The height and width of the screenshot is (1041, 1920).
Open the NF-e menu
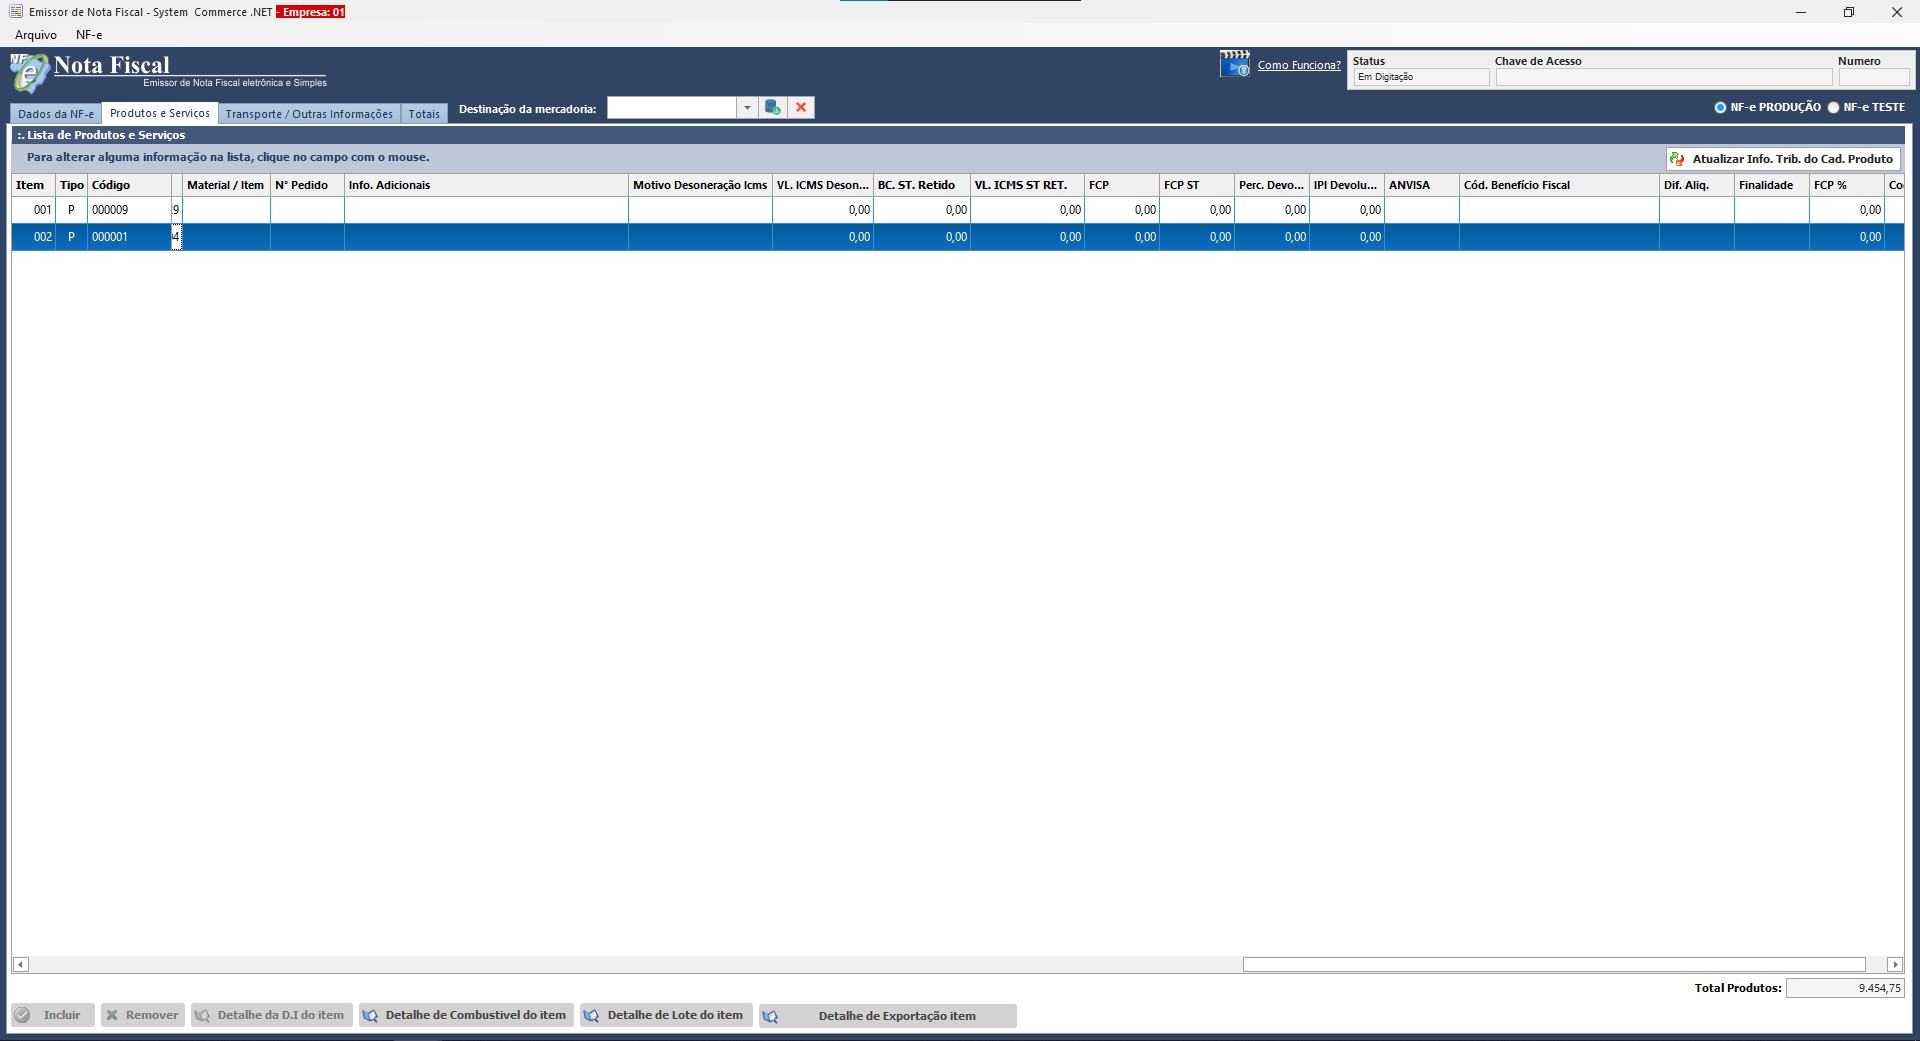pyautogui.click(x=89, y=35)
